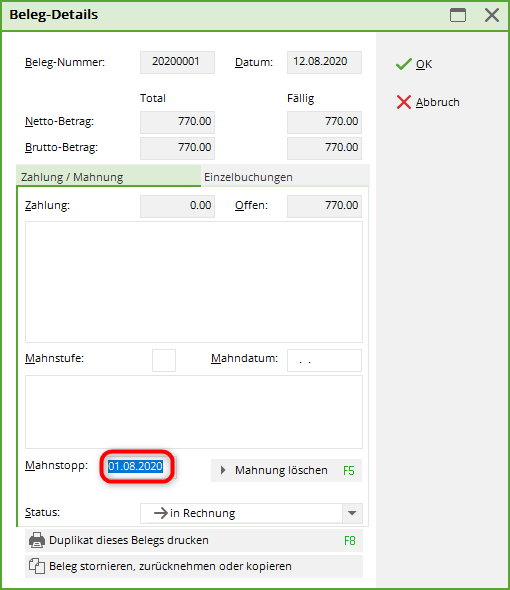Screen dimensions: 510x590
Task: Open the Status dropdown arrow
Action: (352, 513)
